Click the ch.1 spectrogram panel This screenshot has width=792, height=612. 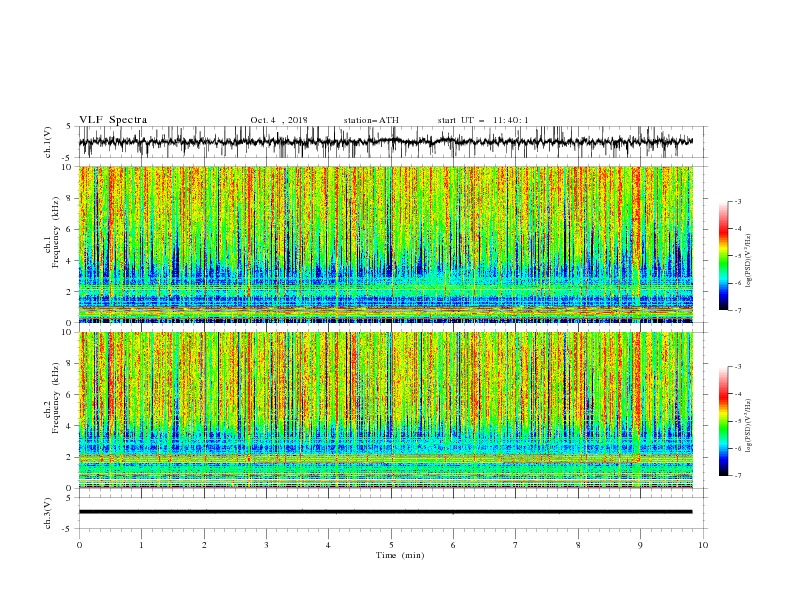tap(385, 244)
